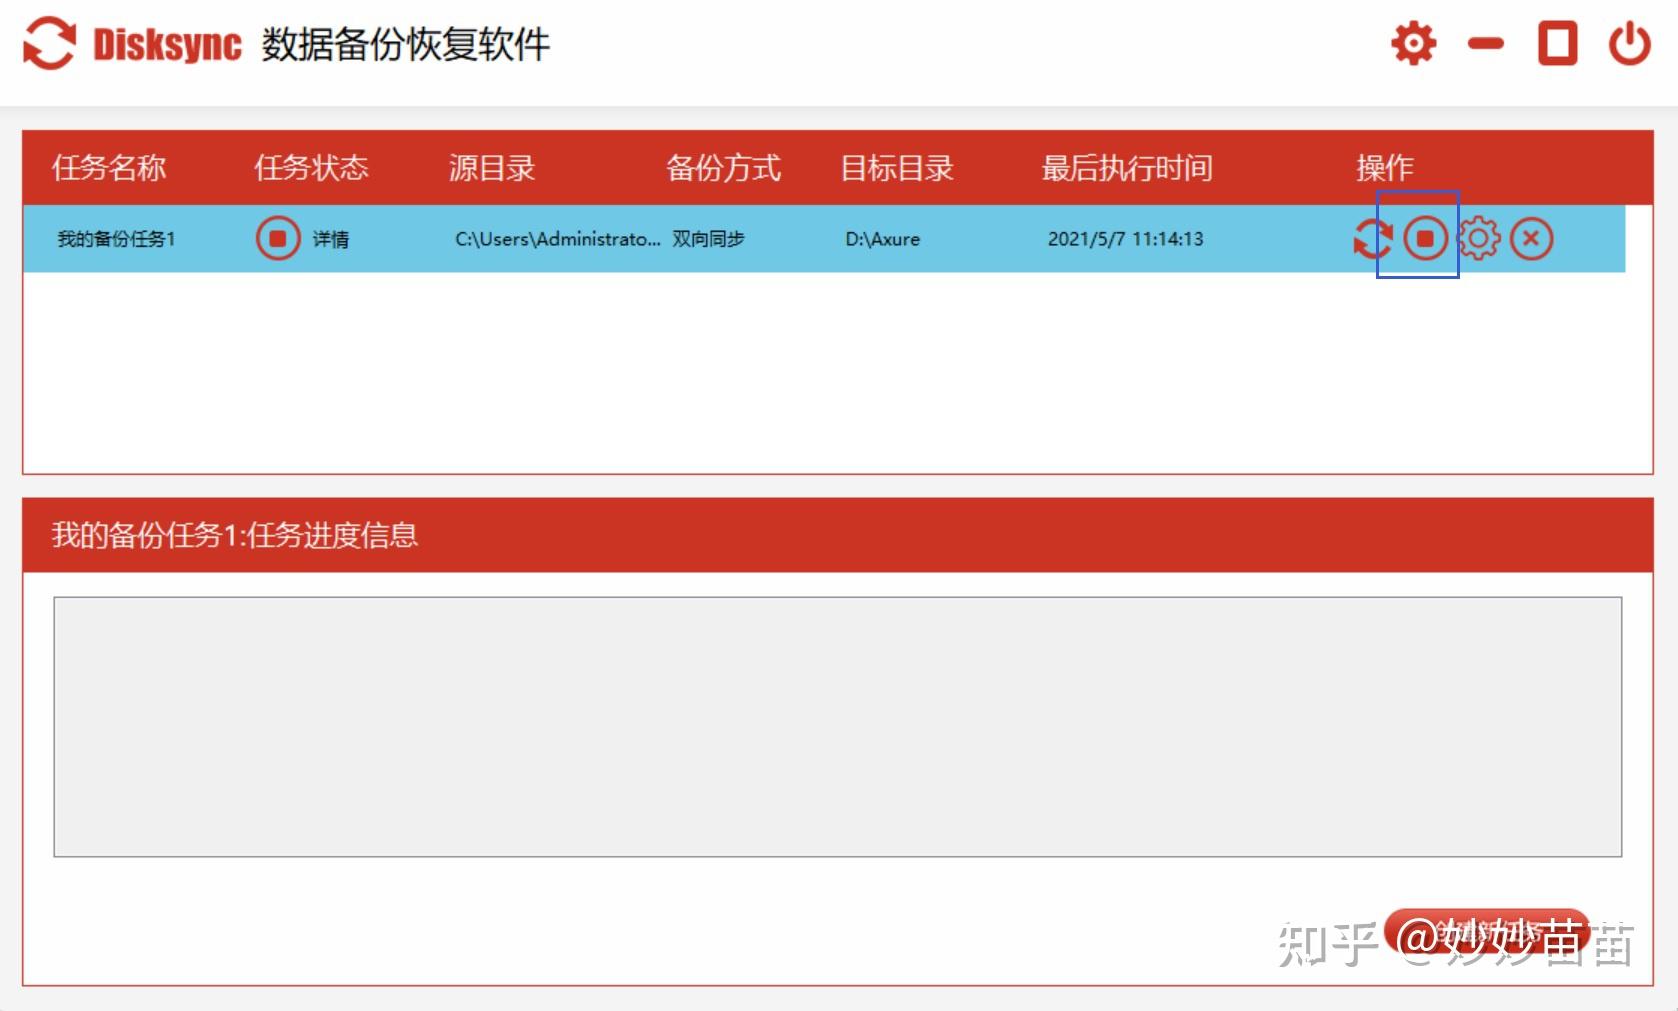Click the 目标目录 column header

point(897,167)
